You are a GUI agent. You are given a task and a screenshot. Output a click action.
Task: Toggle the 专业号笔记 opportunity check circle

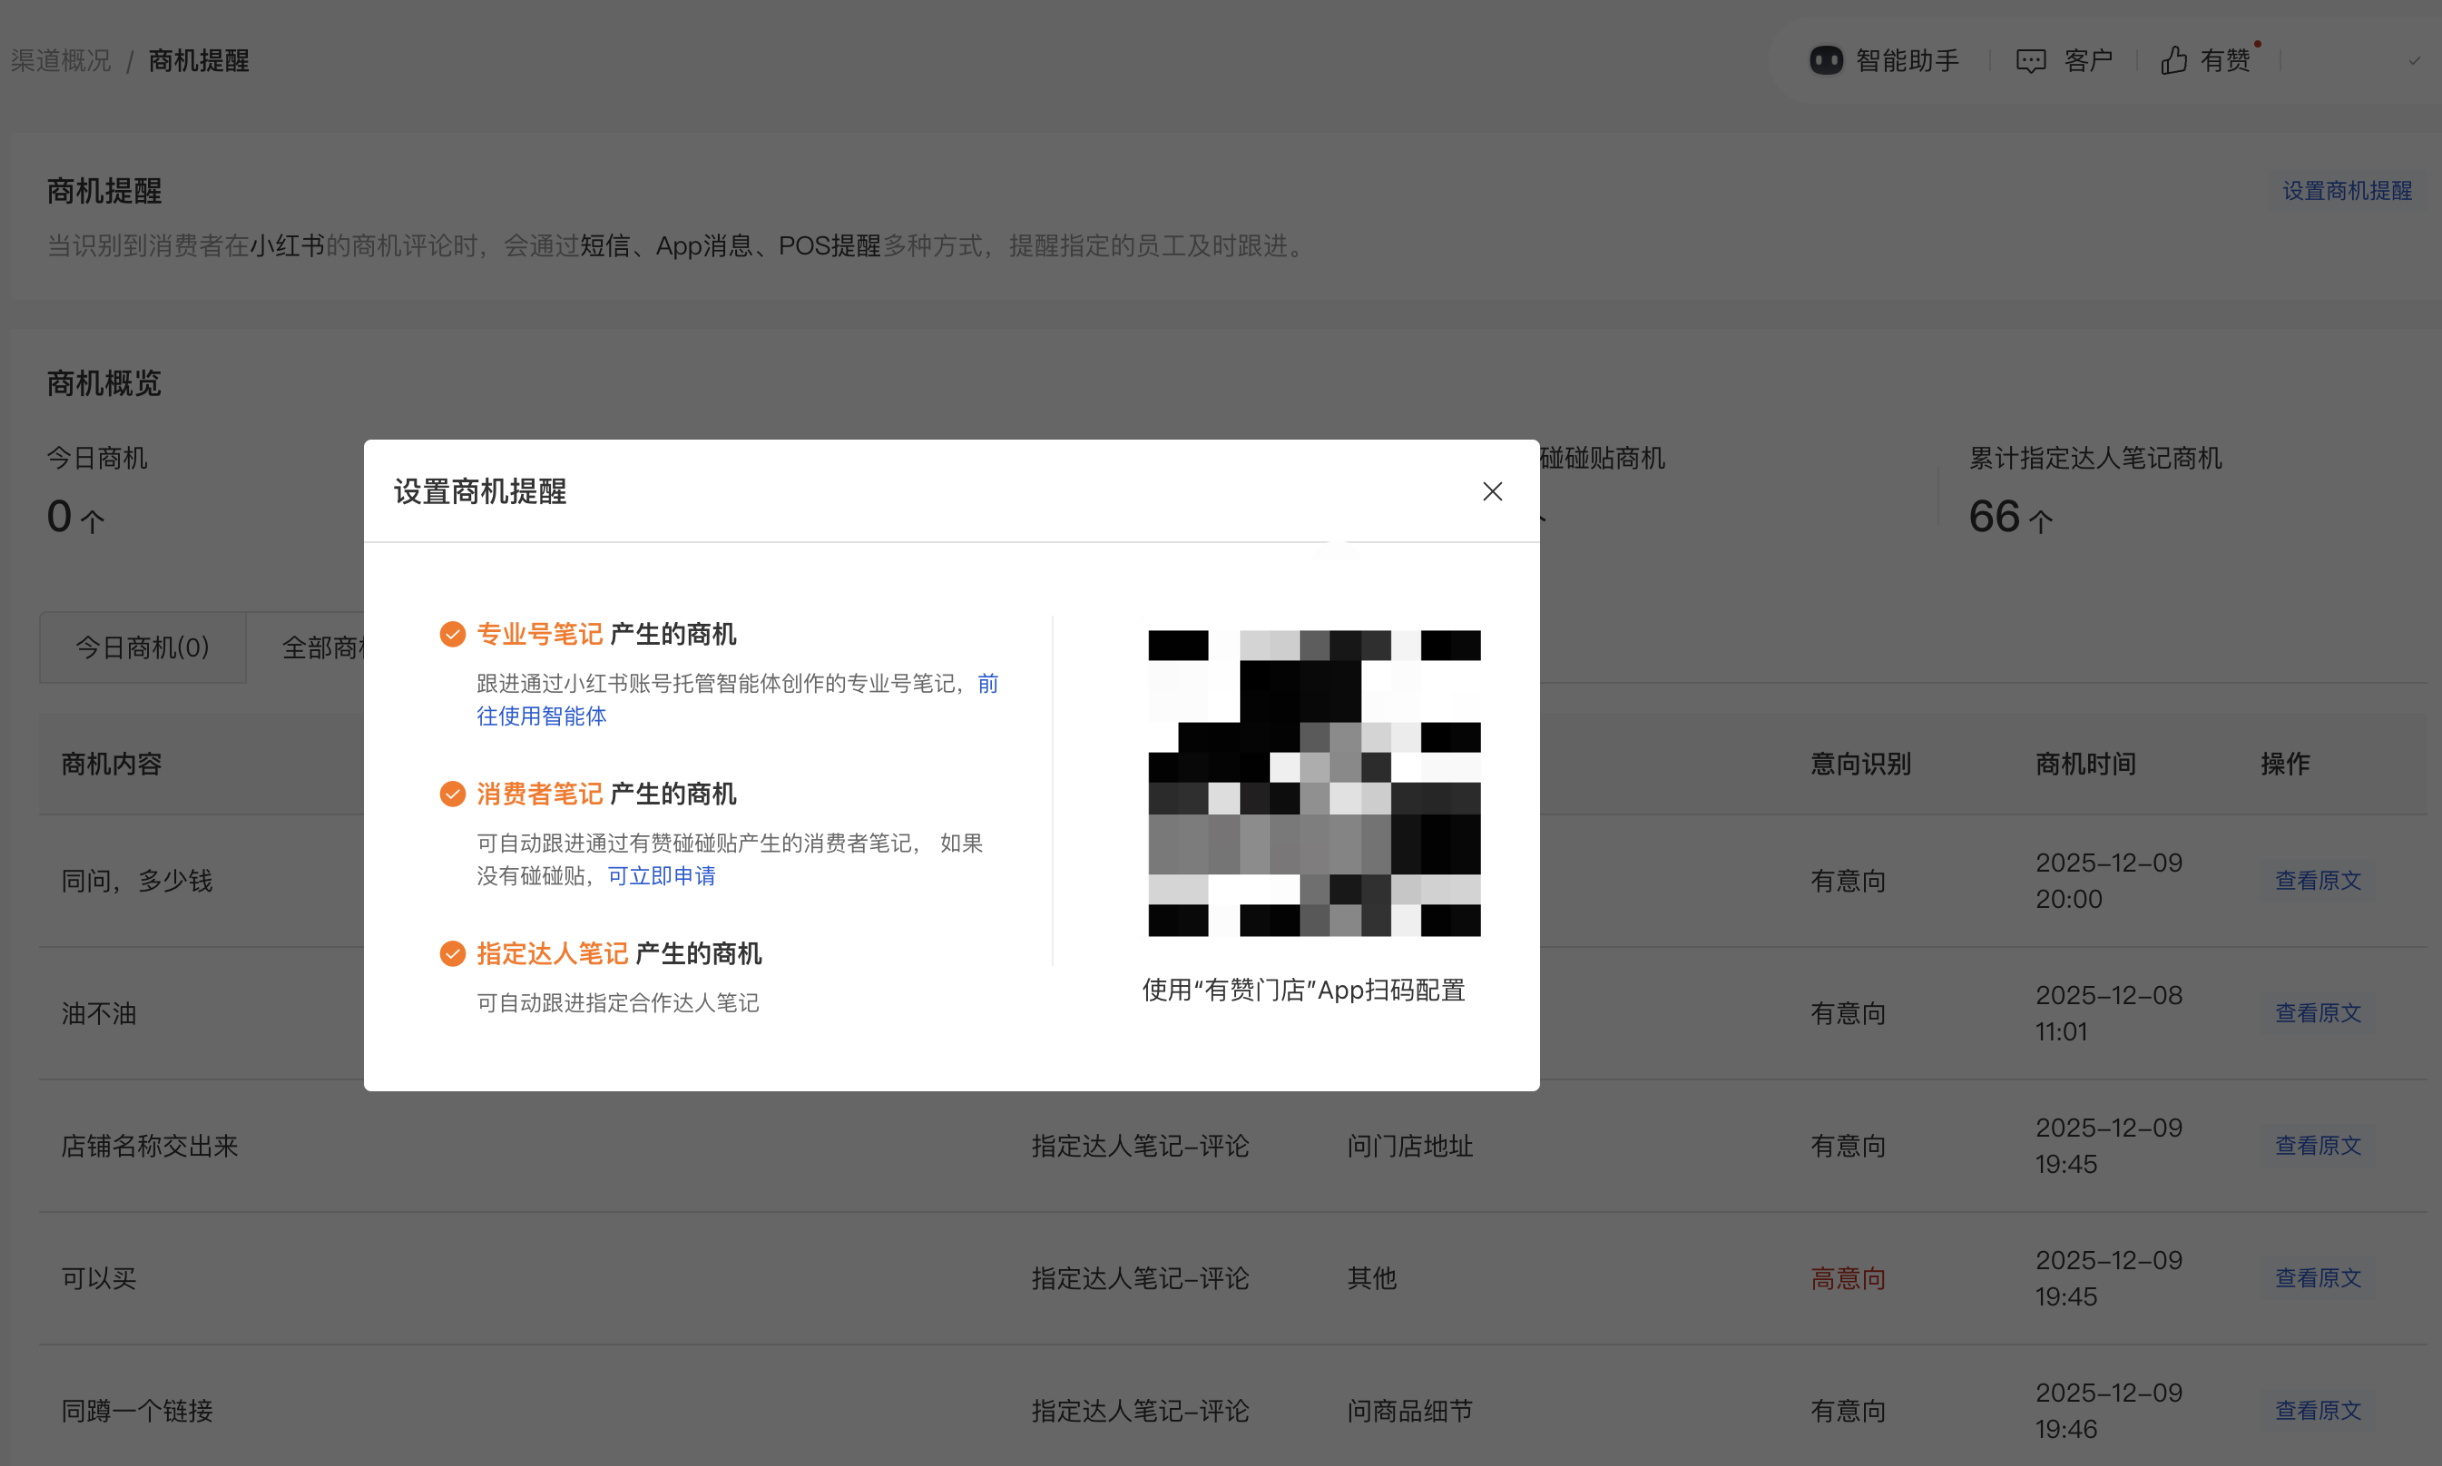452,633
